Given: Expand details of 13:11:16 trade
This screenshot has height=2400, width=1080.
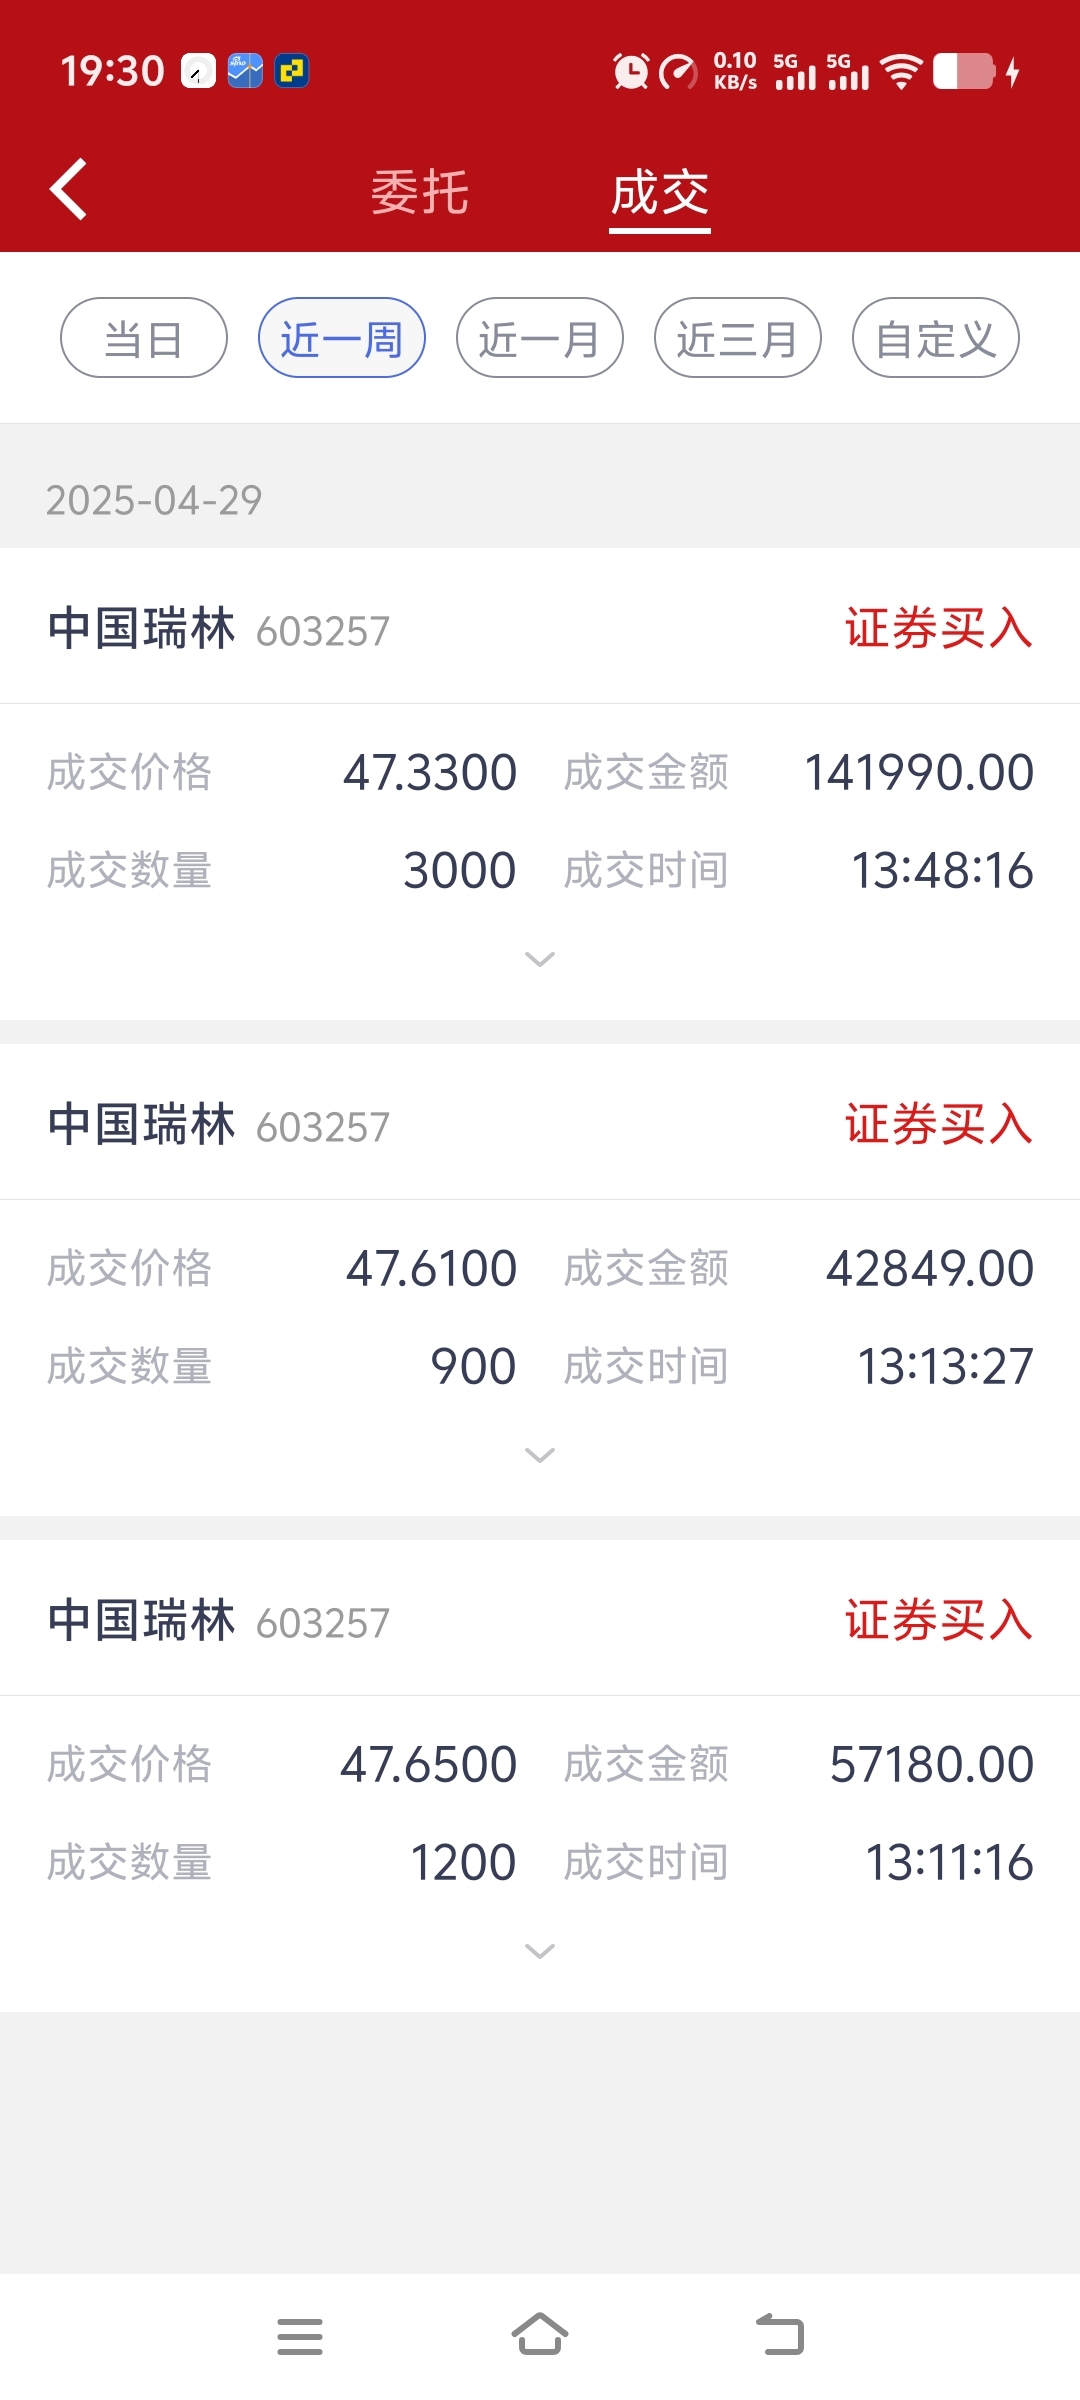Looking at the screenshot, I should (540, 1951).
